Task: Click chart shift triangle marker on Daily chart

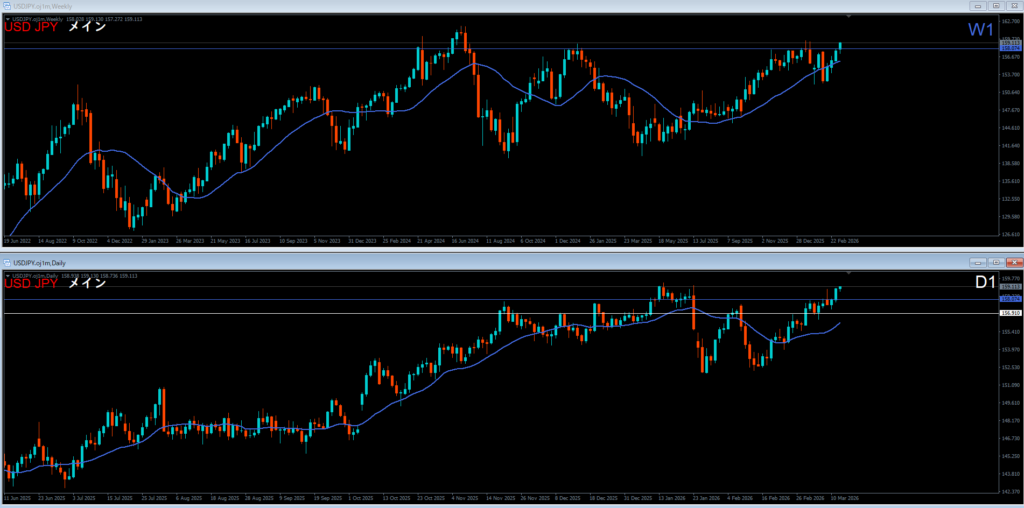Action: 849,273
